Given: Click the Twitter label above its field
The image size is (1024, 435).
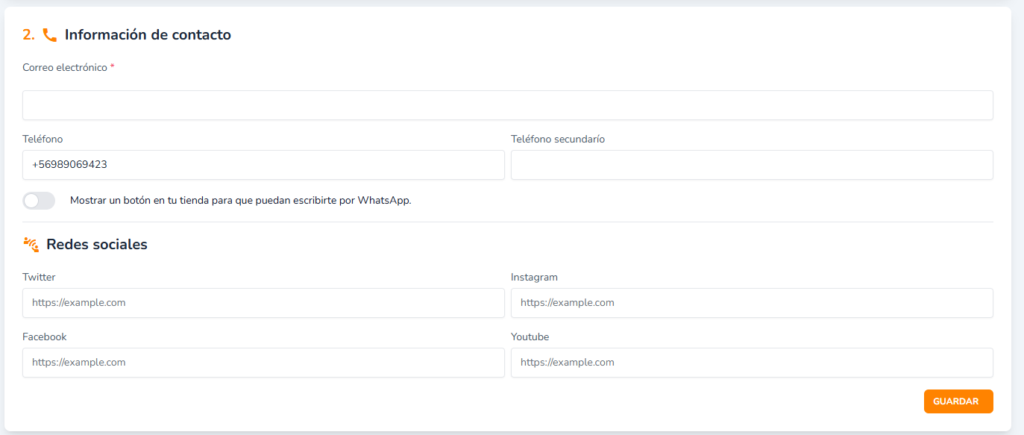Looking at the screenshot, I should tap(39, 277).
